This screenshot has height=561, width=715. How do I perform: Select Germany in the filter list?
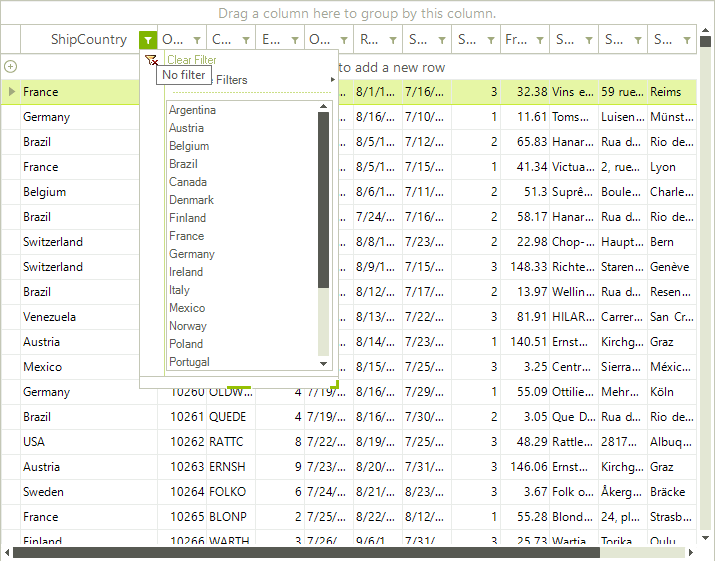coord(192,254)
